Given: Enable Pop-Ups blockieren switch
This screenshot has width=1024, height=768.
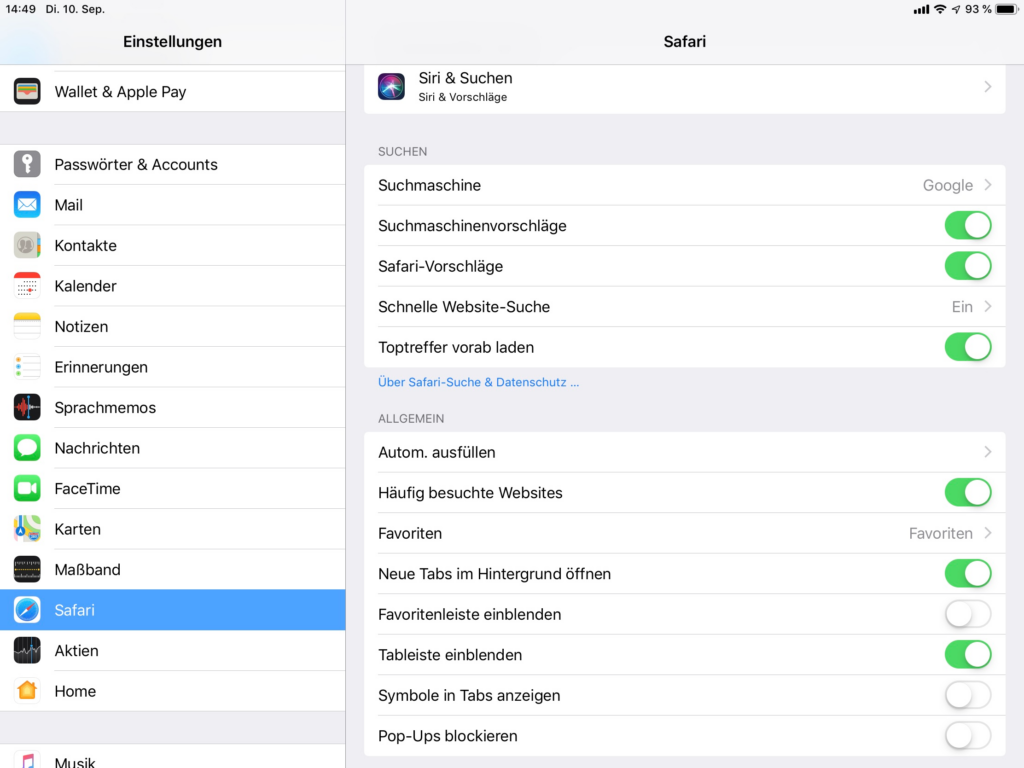Looking at the screenshot, I should click(967, 736).
